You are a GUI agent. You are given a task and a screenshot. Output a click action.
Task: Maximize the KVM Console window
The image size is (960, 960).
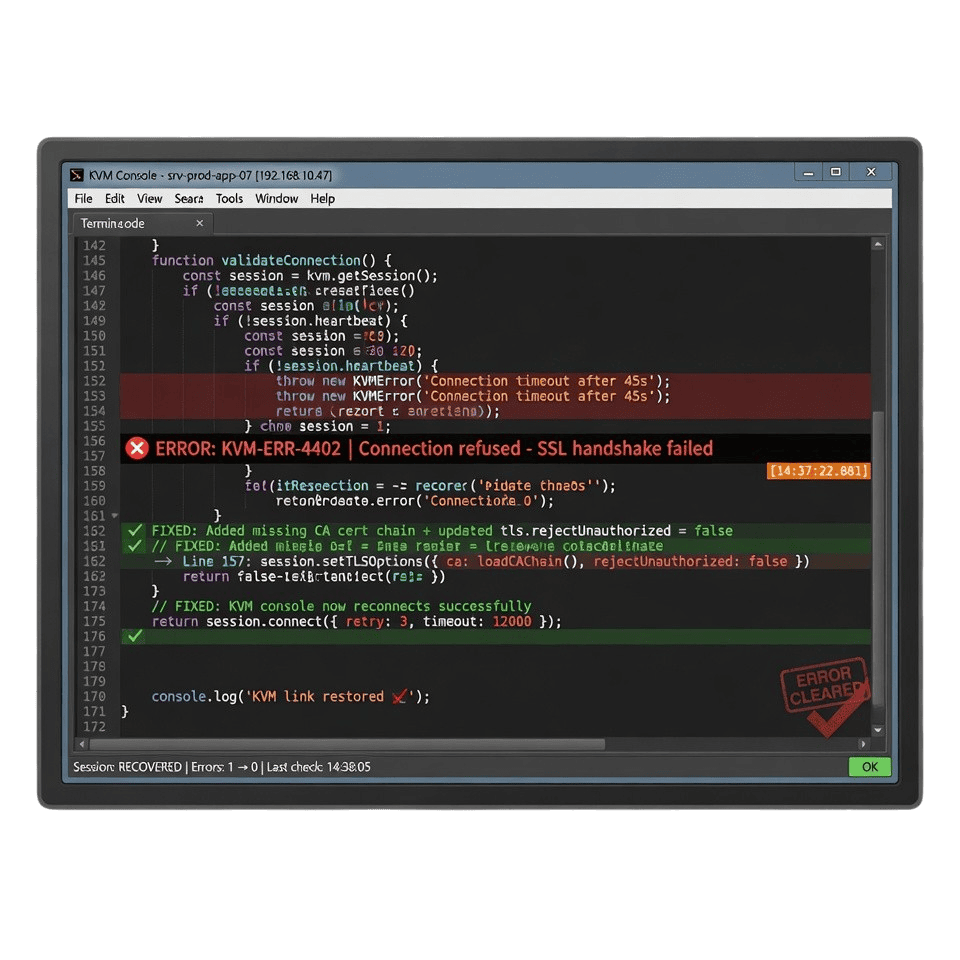pyautogui.click(x=836, y=172)
